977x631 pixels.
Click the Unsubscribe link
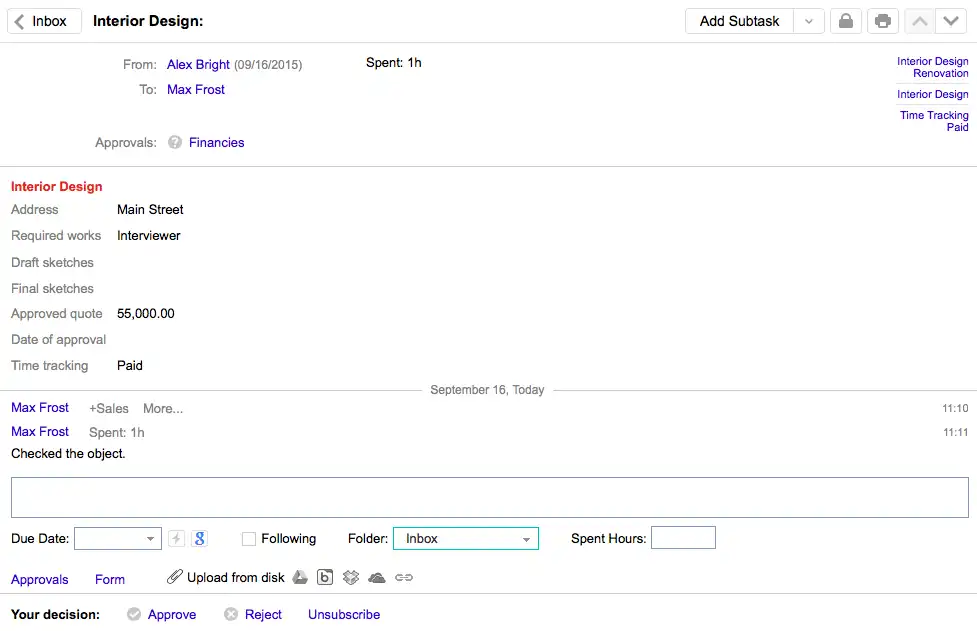click(x=344, y=614)
